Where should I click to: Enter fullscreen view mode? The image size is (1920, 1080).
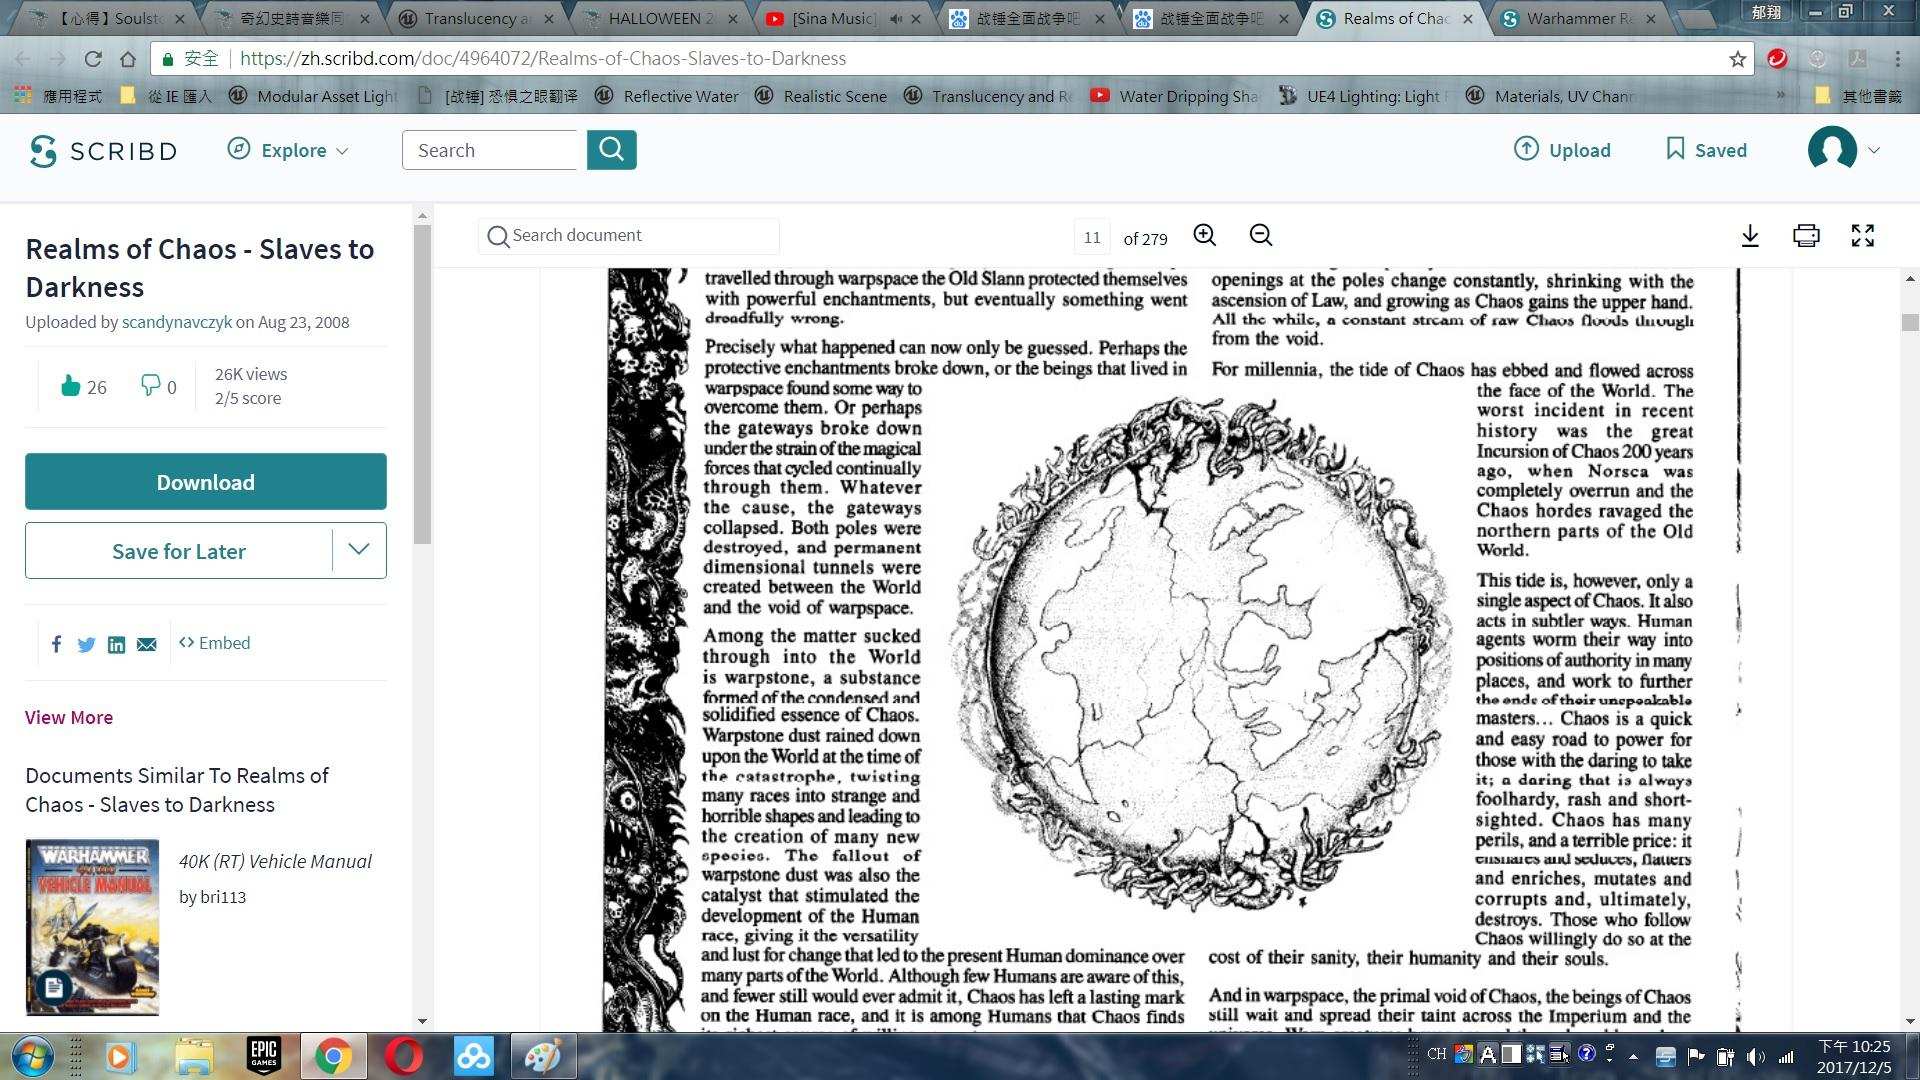click(1861, 236)
